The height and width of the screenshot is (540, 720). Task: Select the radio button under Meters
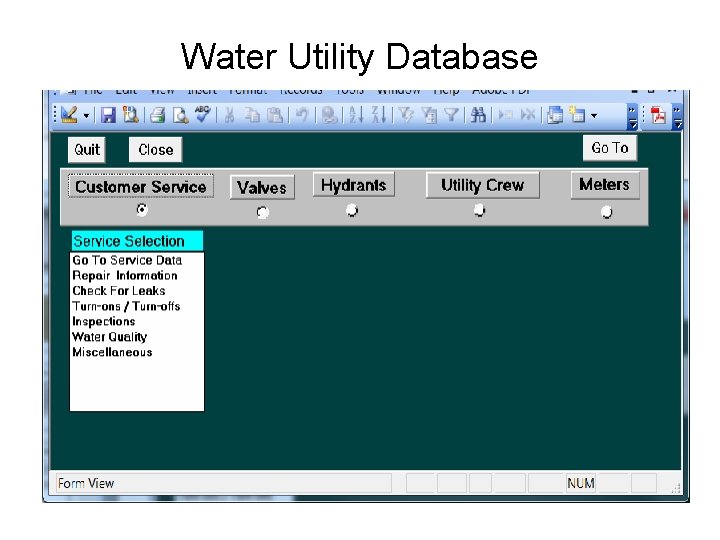point(607,212)
